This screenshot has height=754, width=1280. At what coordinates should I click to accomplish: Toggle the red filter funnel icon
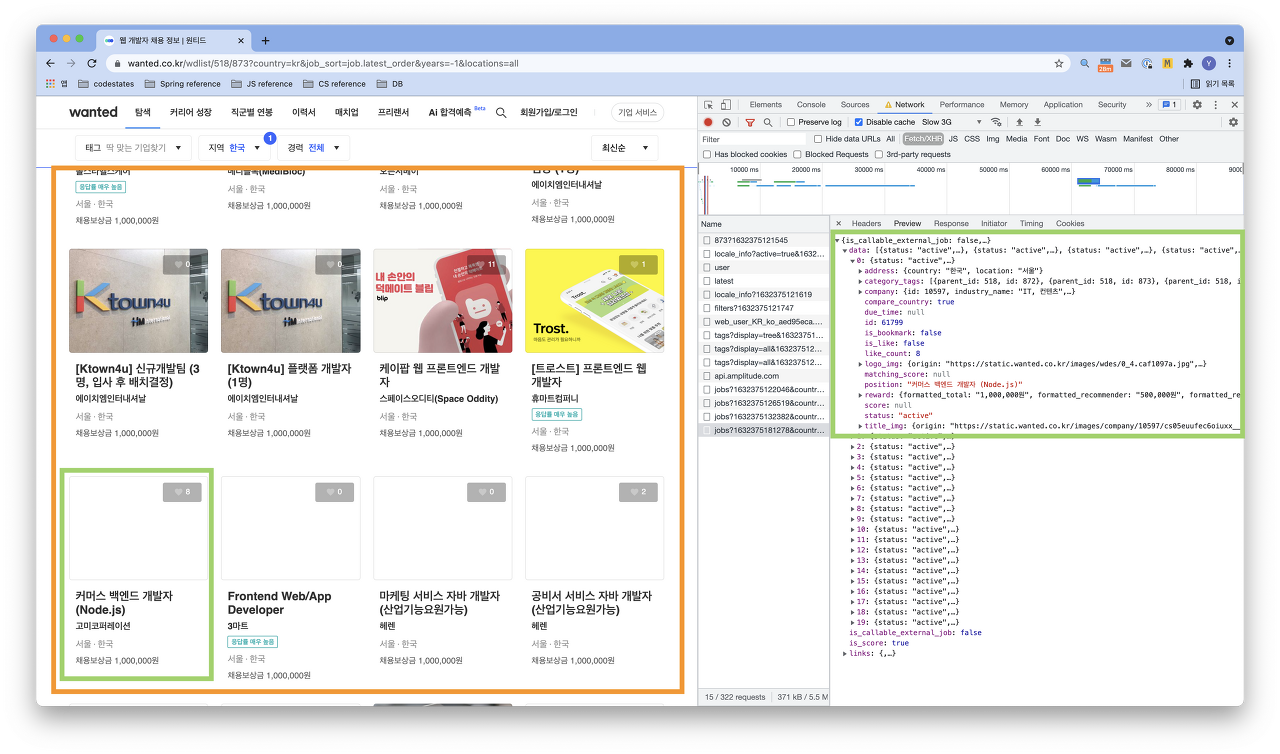click(750, 122)
